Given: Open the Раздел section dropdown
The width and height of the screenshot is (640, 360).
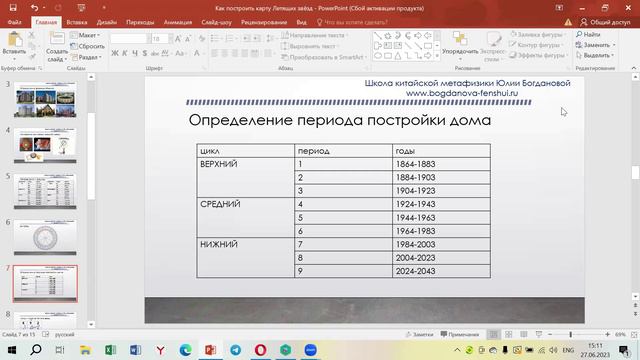Looking at the screenshot, I should pos(86,57).
